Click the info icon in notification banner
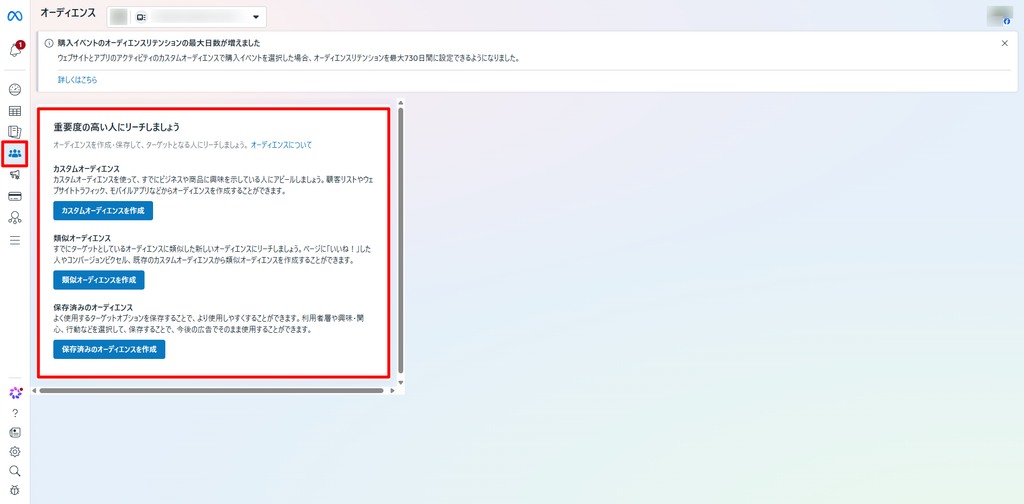This screenshot has width=1024, height=504. tap(49, 44)
